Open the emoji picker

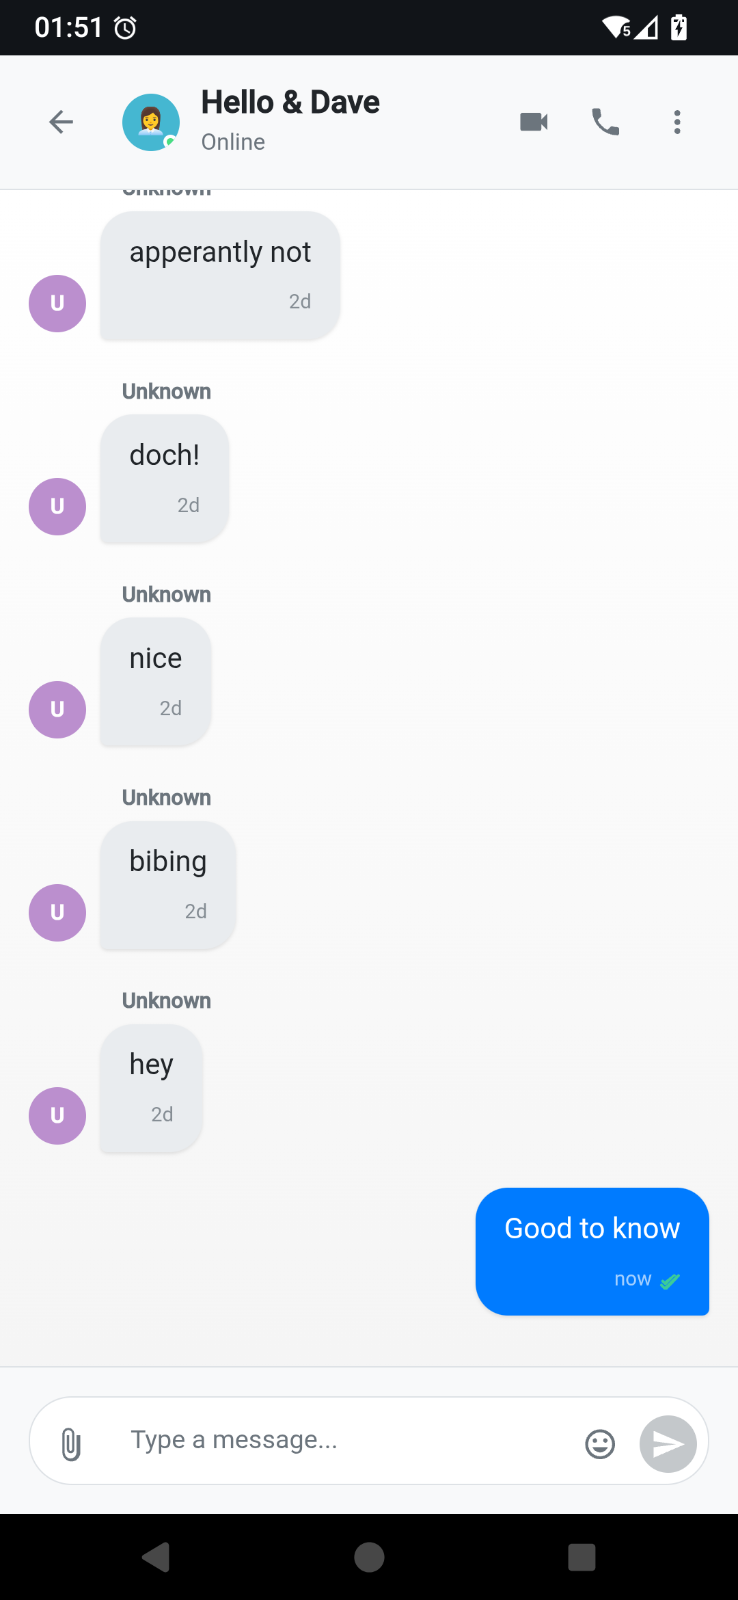599,1443
